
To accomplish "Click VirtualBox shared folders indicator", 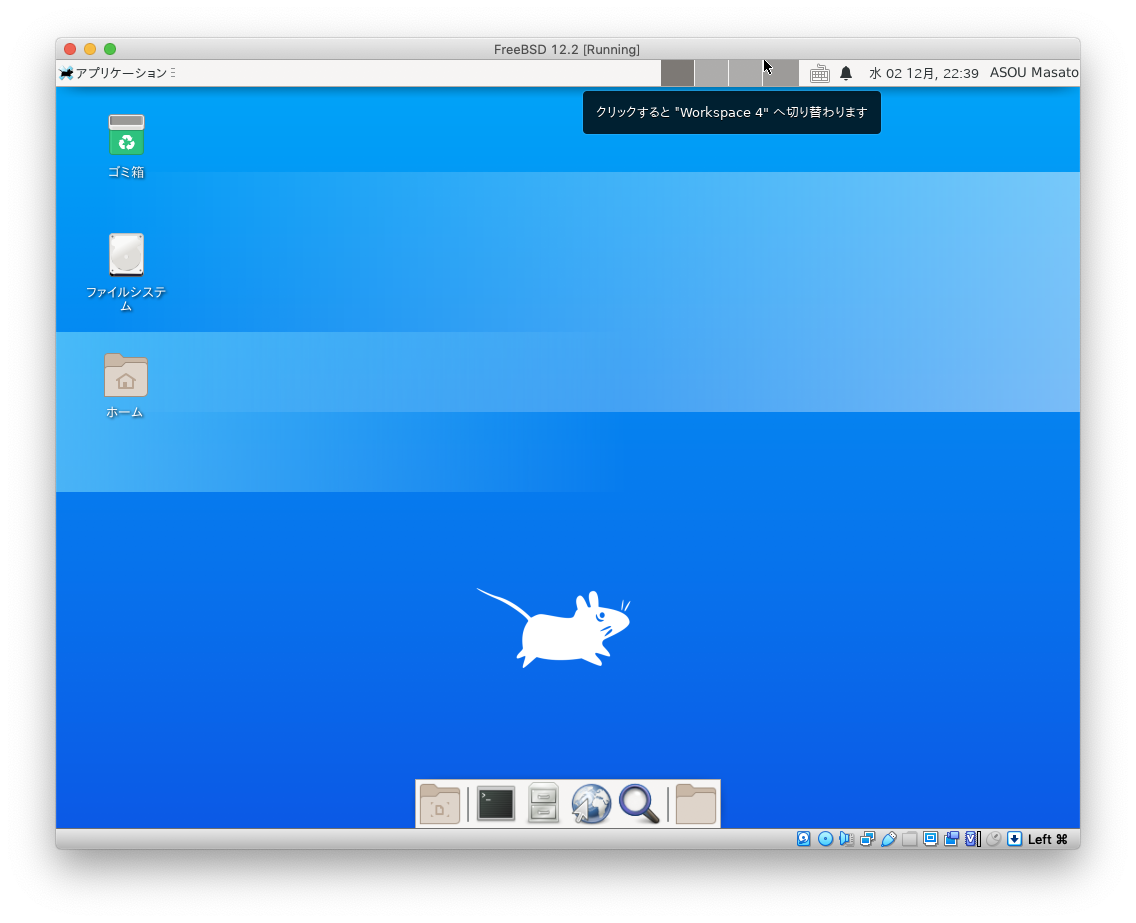I will pos(910,839).
